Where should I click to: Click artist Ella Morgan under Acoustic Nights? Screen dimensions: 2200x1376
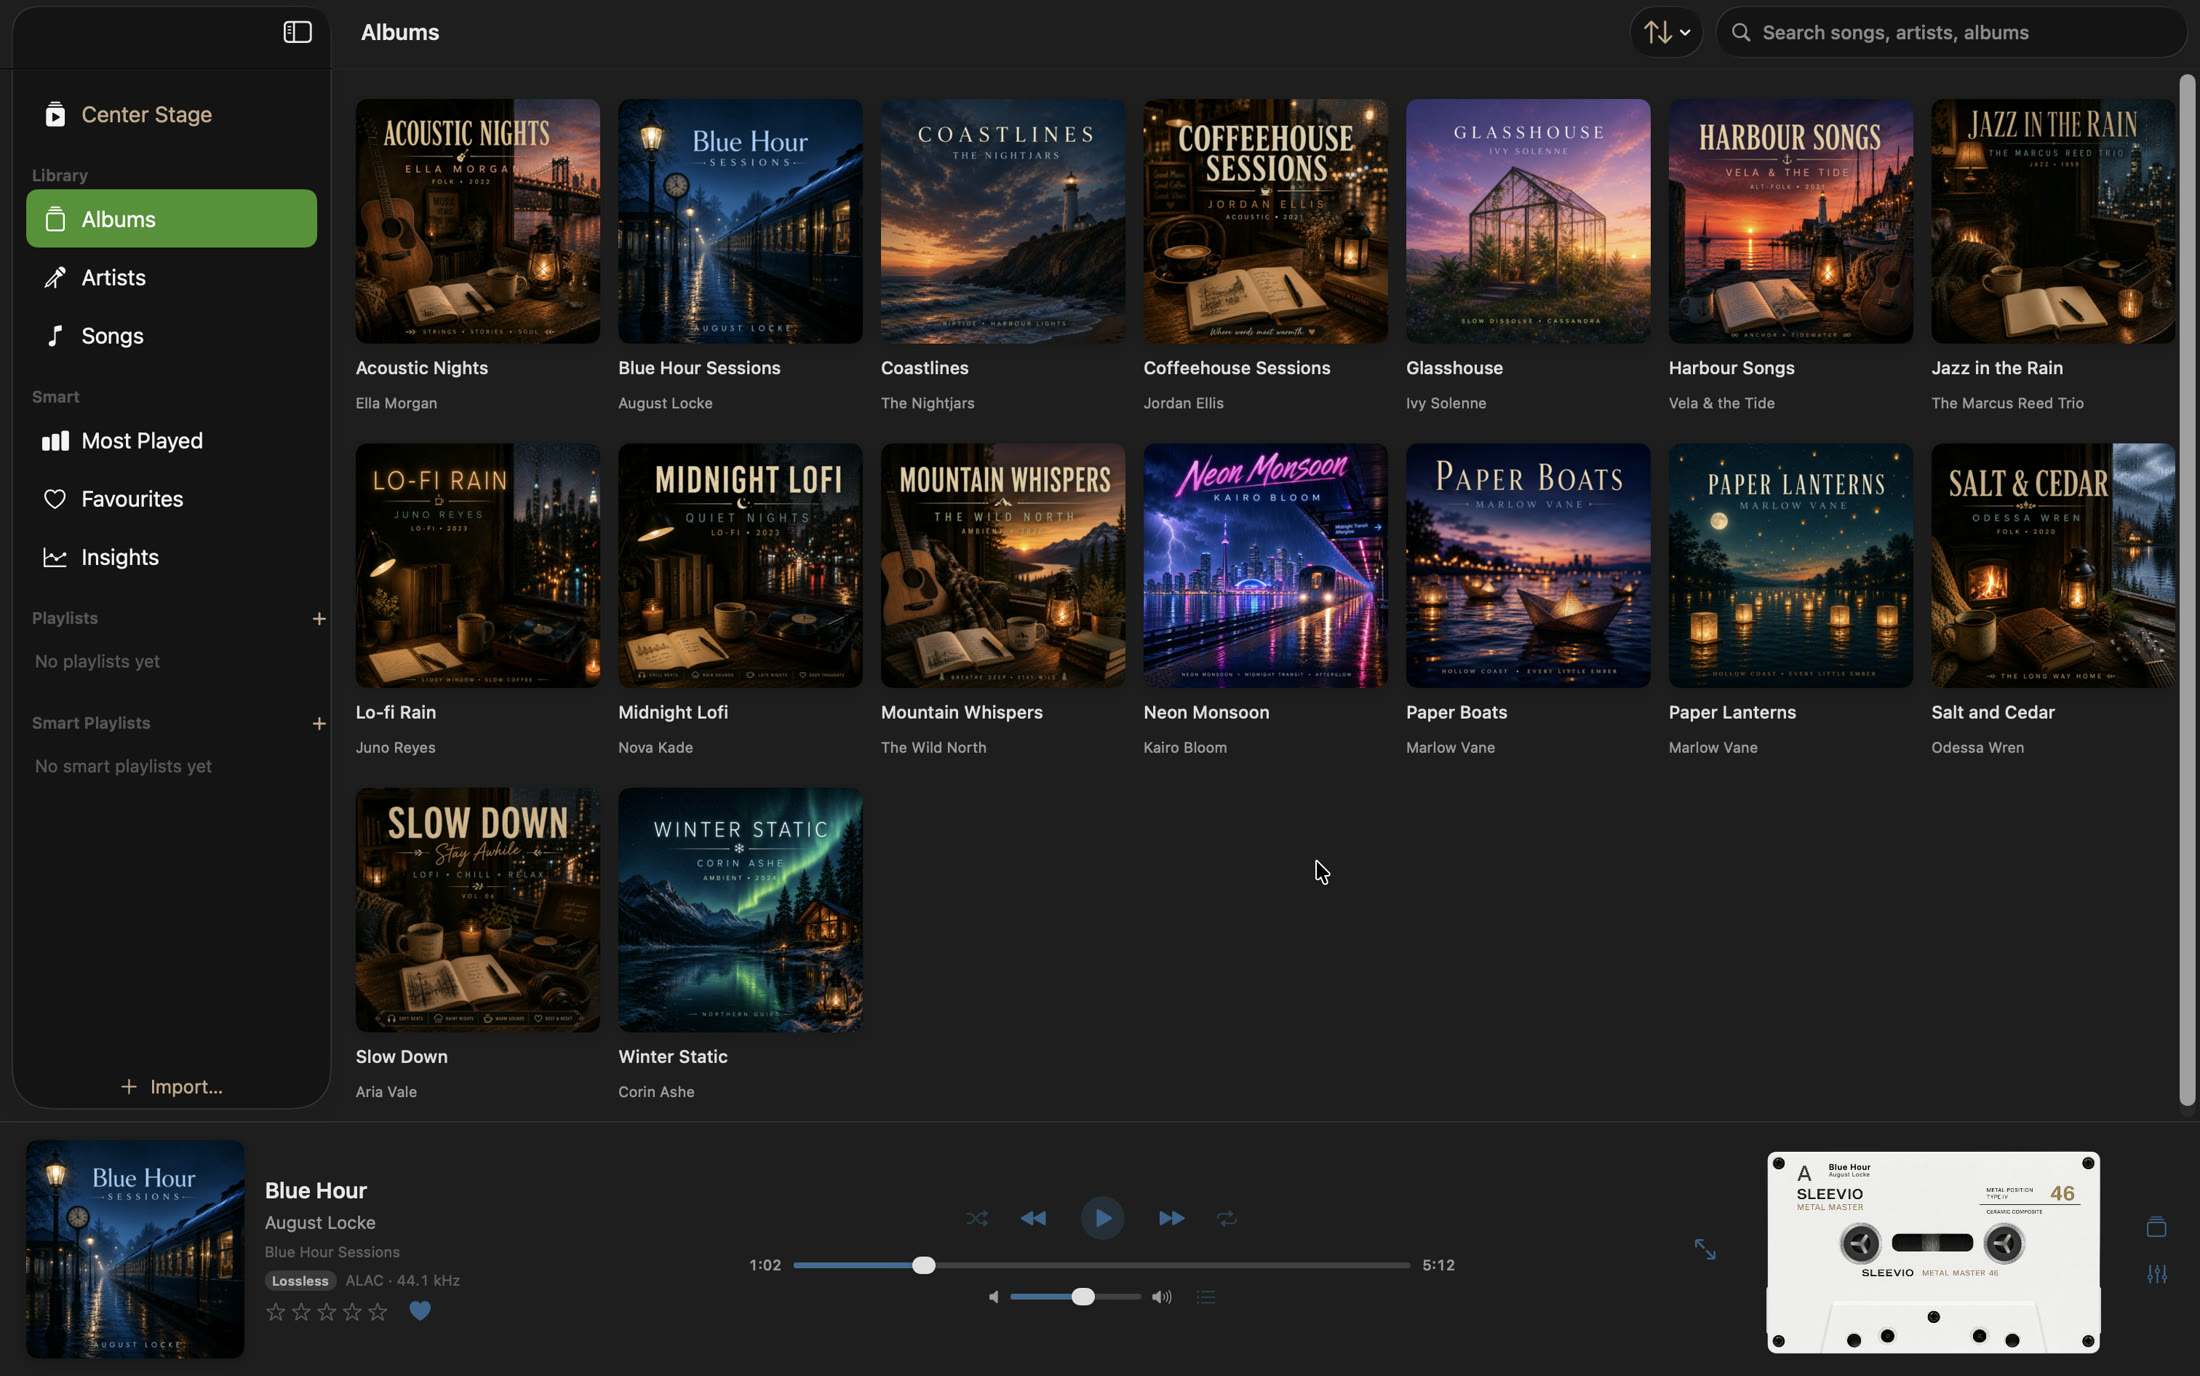(396, 403)
